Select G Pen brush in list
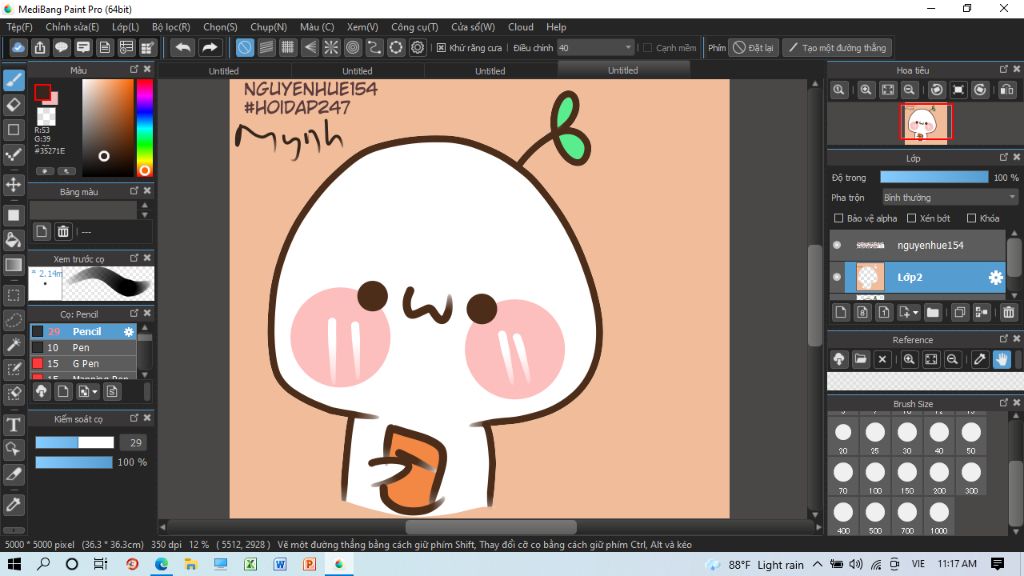Image resolution: width=1024 pixels, height=576 pixels. [x=83, y=363]
